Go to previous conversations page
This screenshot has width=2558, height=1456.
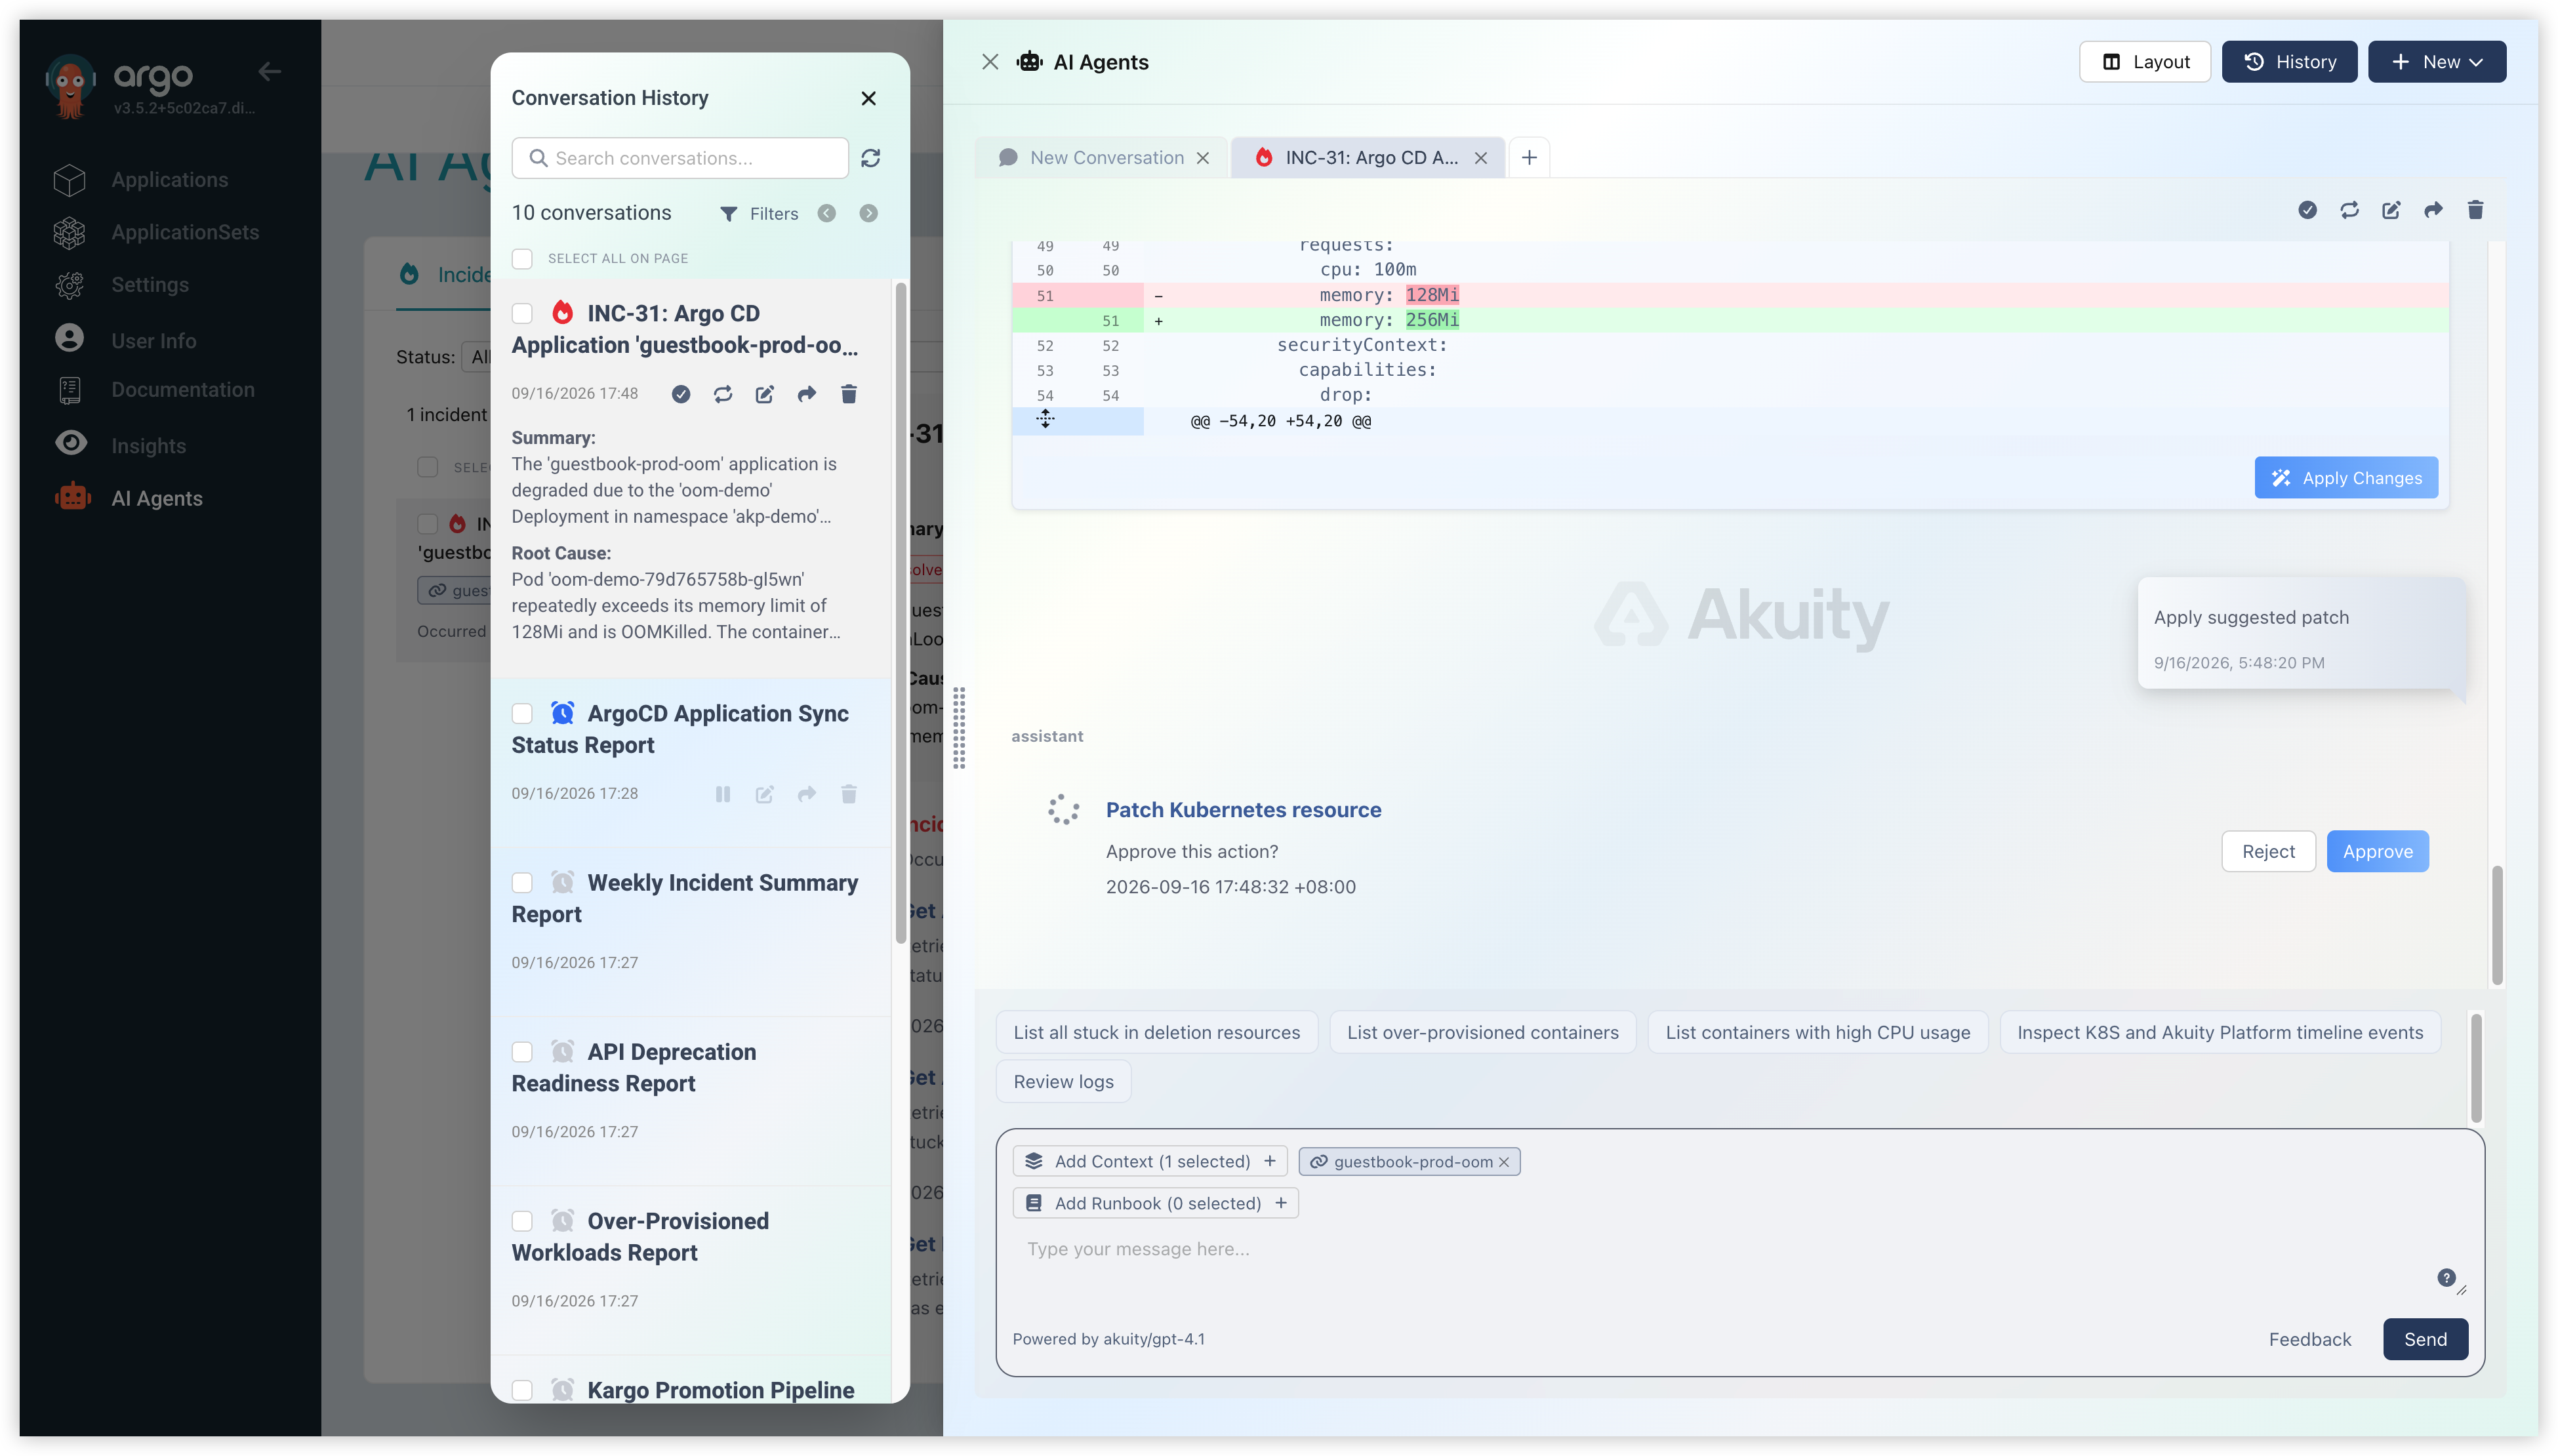pyautogui.click(x=826, y=213)
